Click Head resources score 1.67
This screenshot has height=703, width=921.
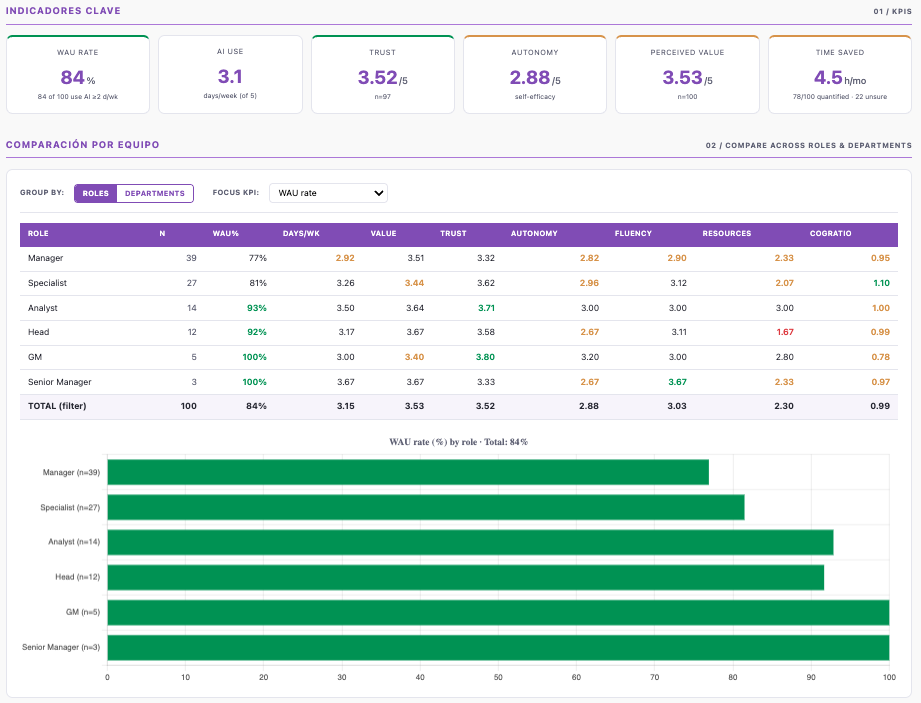[785, 332]
